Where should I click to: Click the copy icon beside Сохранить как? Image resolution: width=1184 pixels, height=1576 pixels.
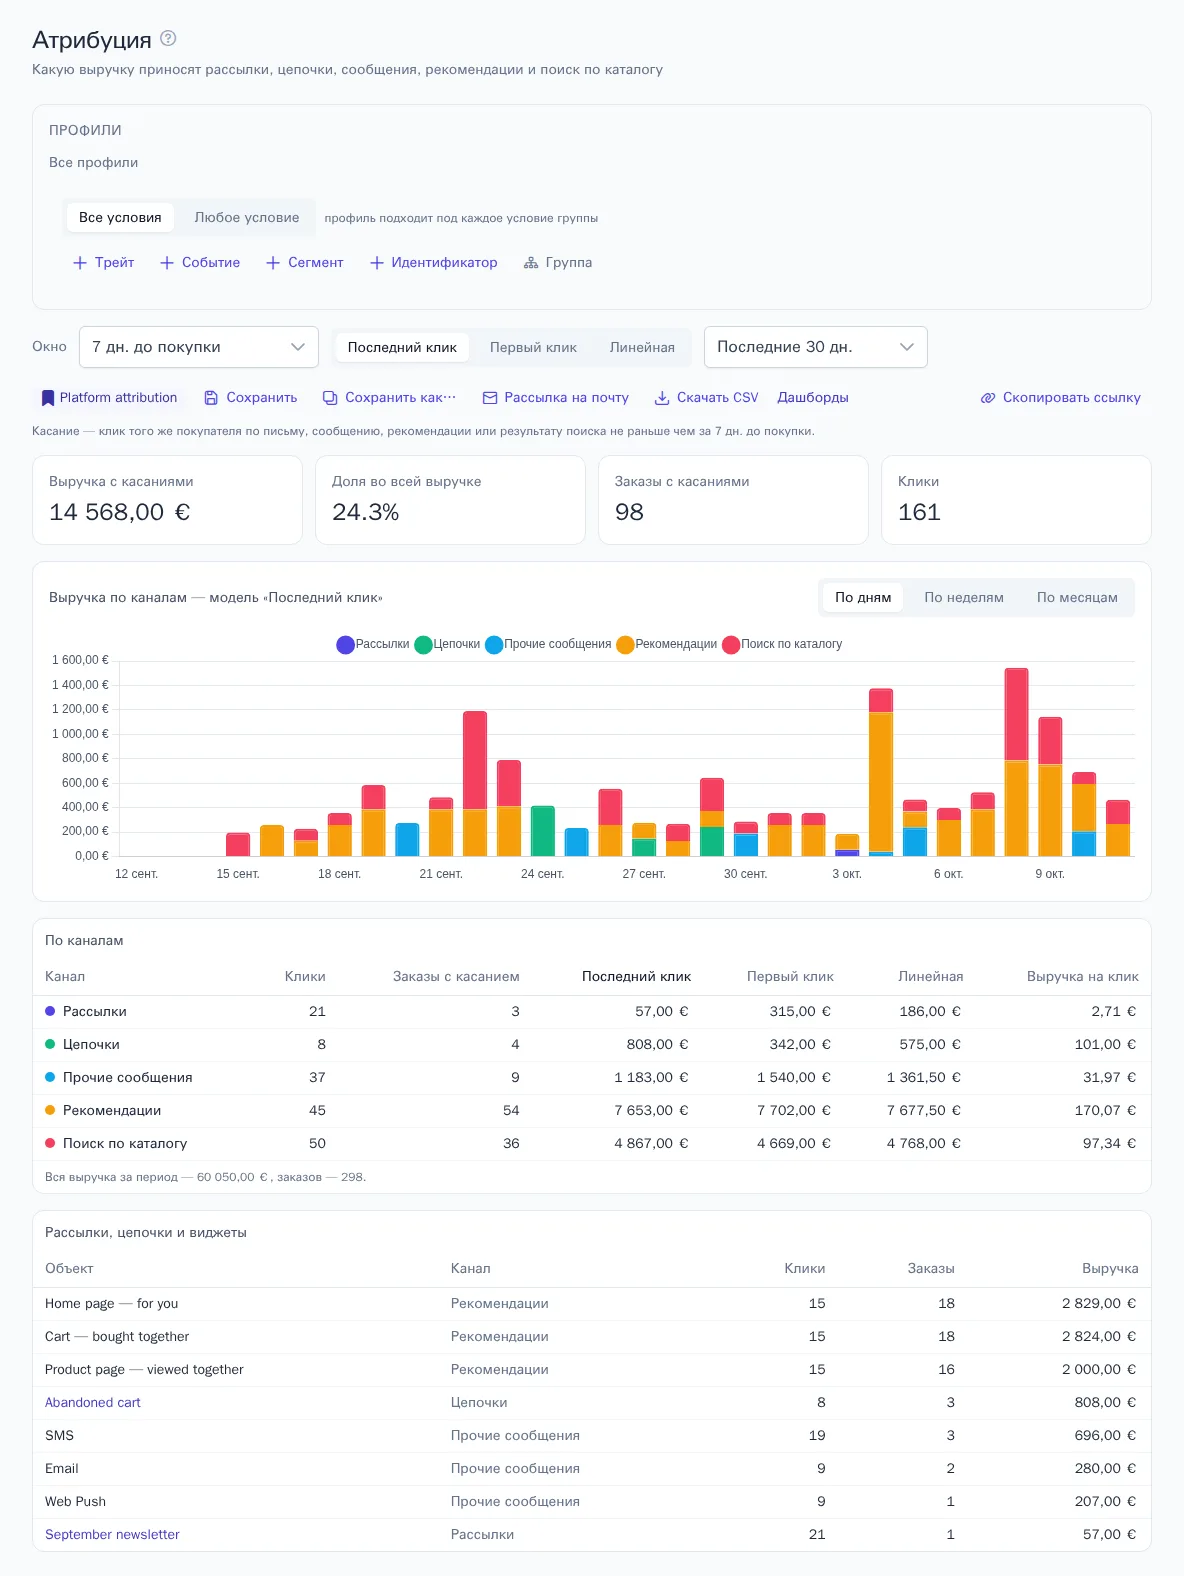(x=330, y=398)
